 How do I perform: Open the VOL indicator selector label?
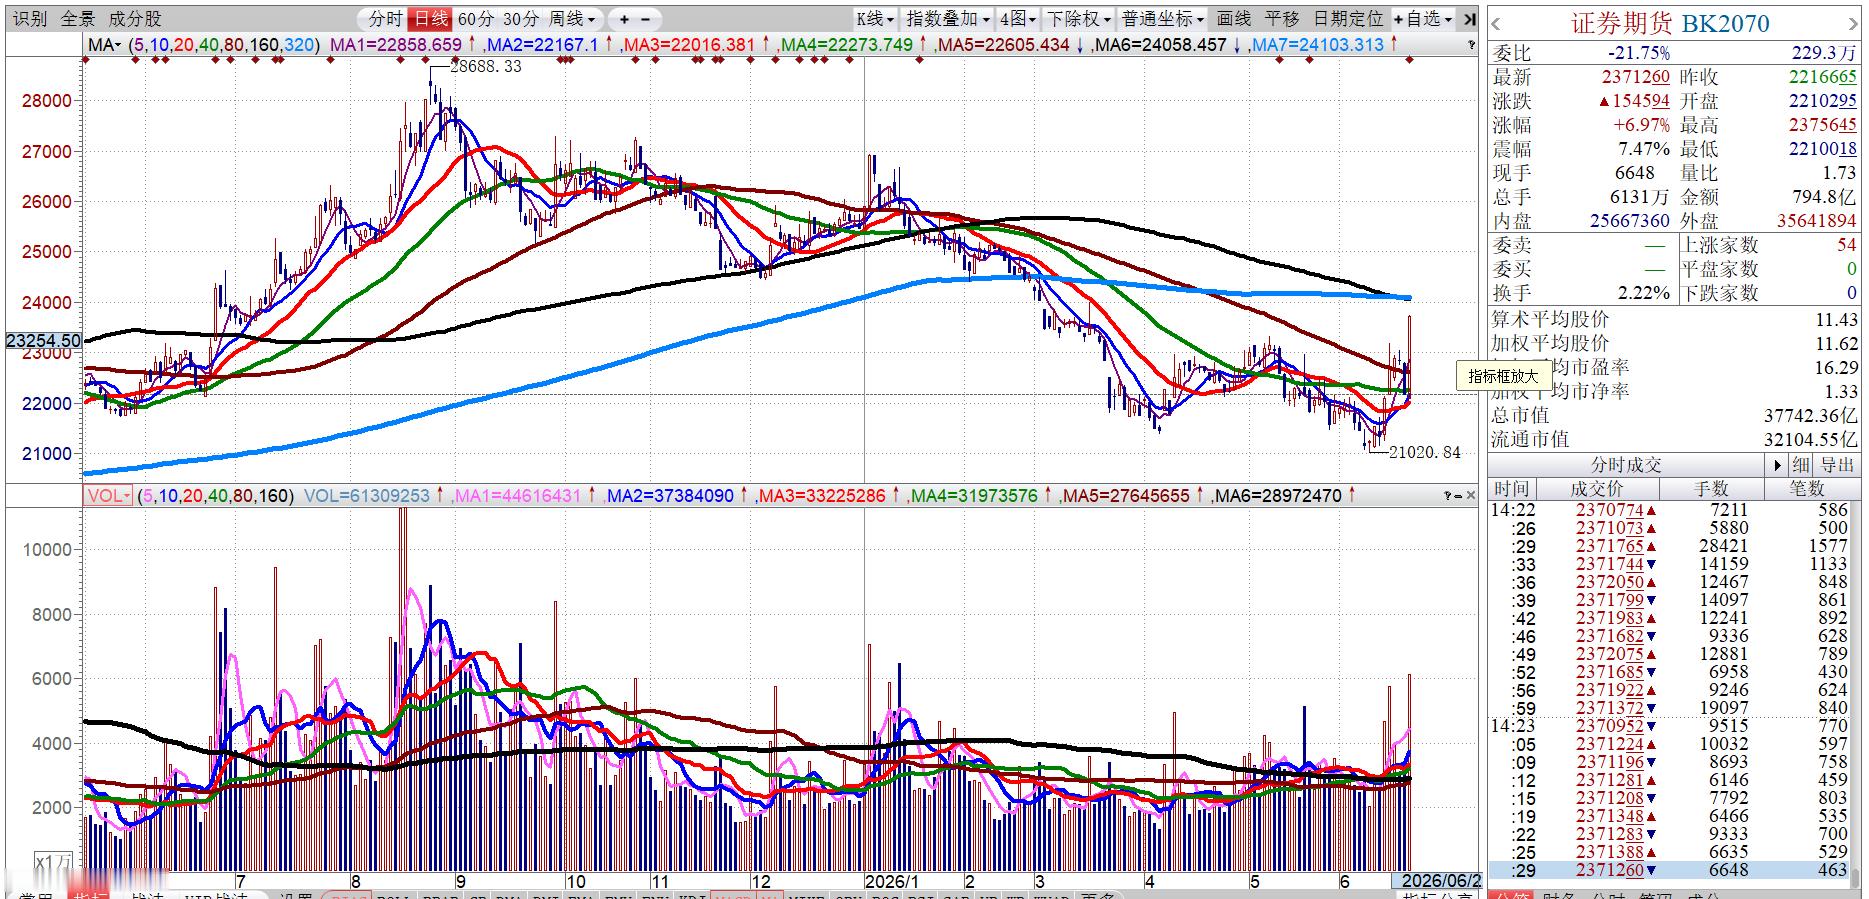coord(108,496)
